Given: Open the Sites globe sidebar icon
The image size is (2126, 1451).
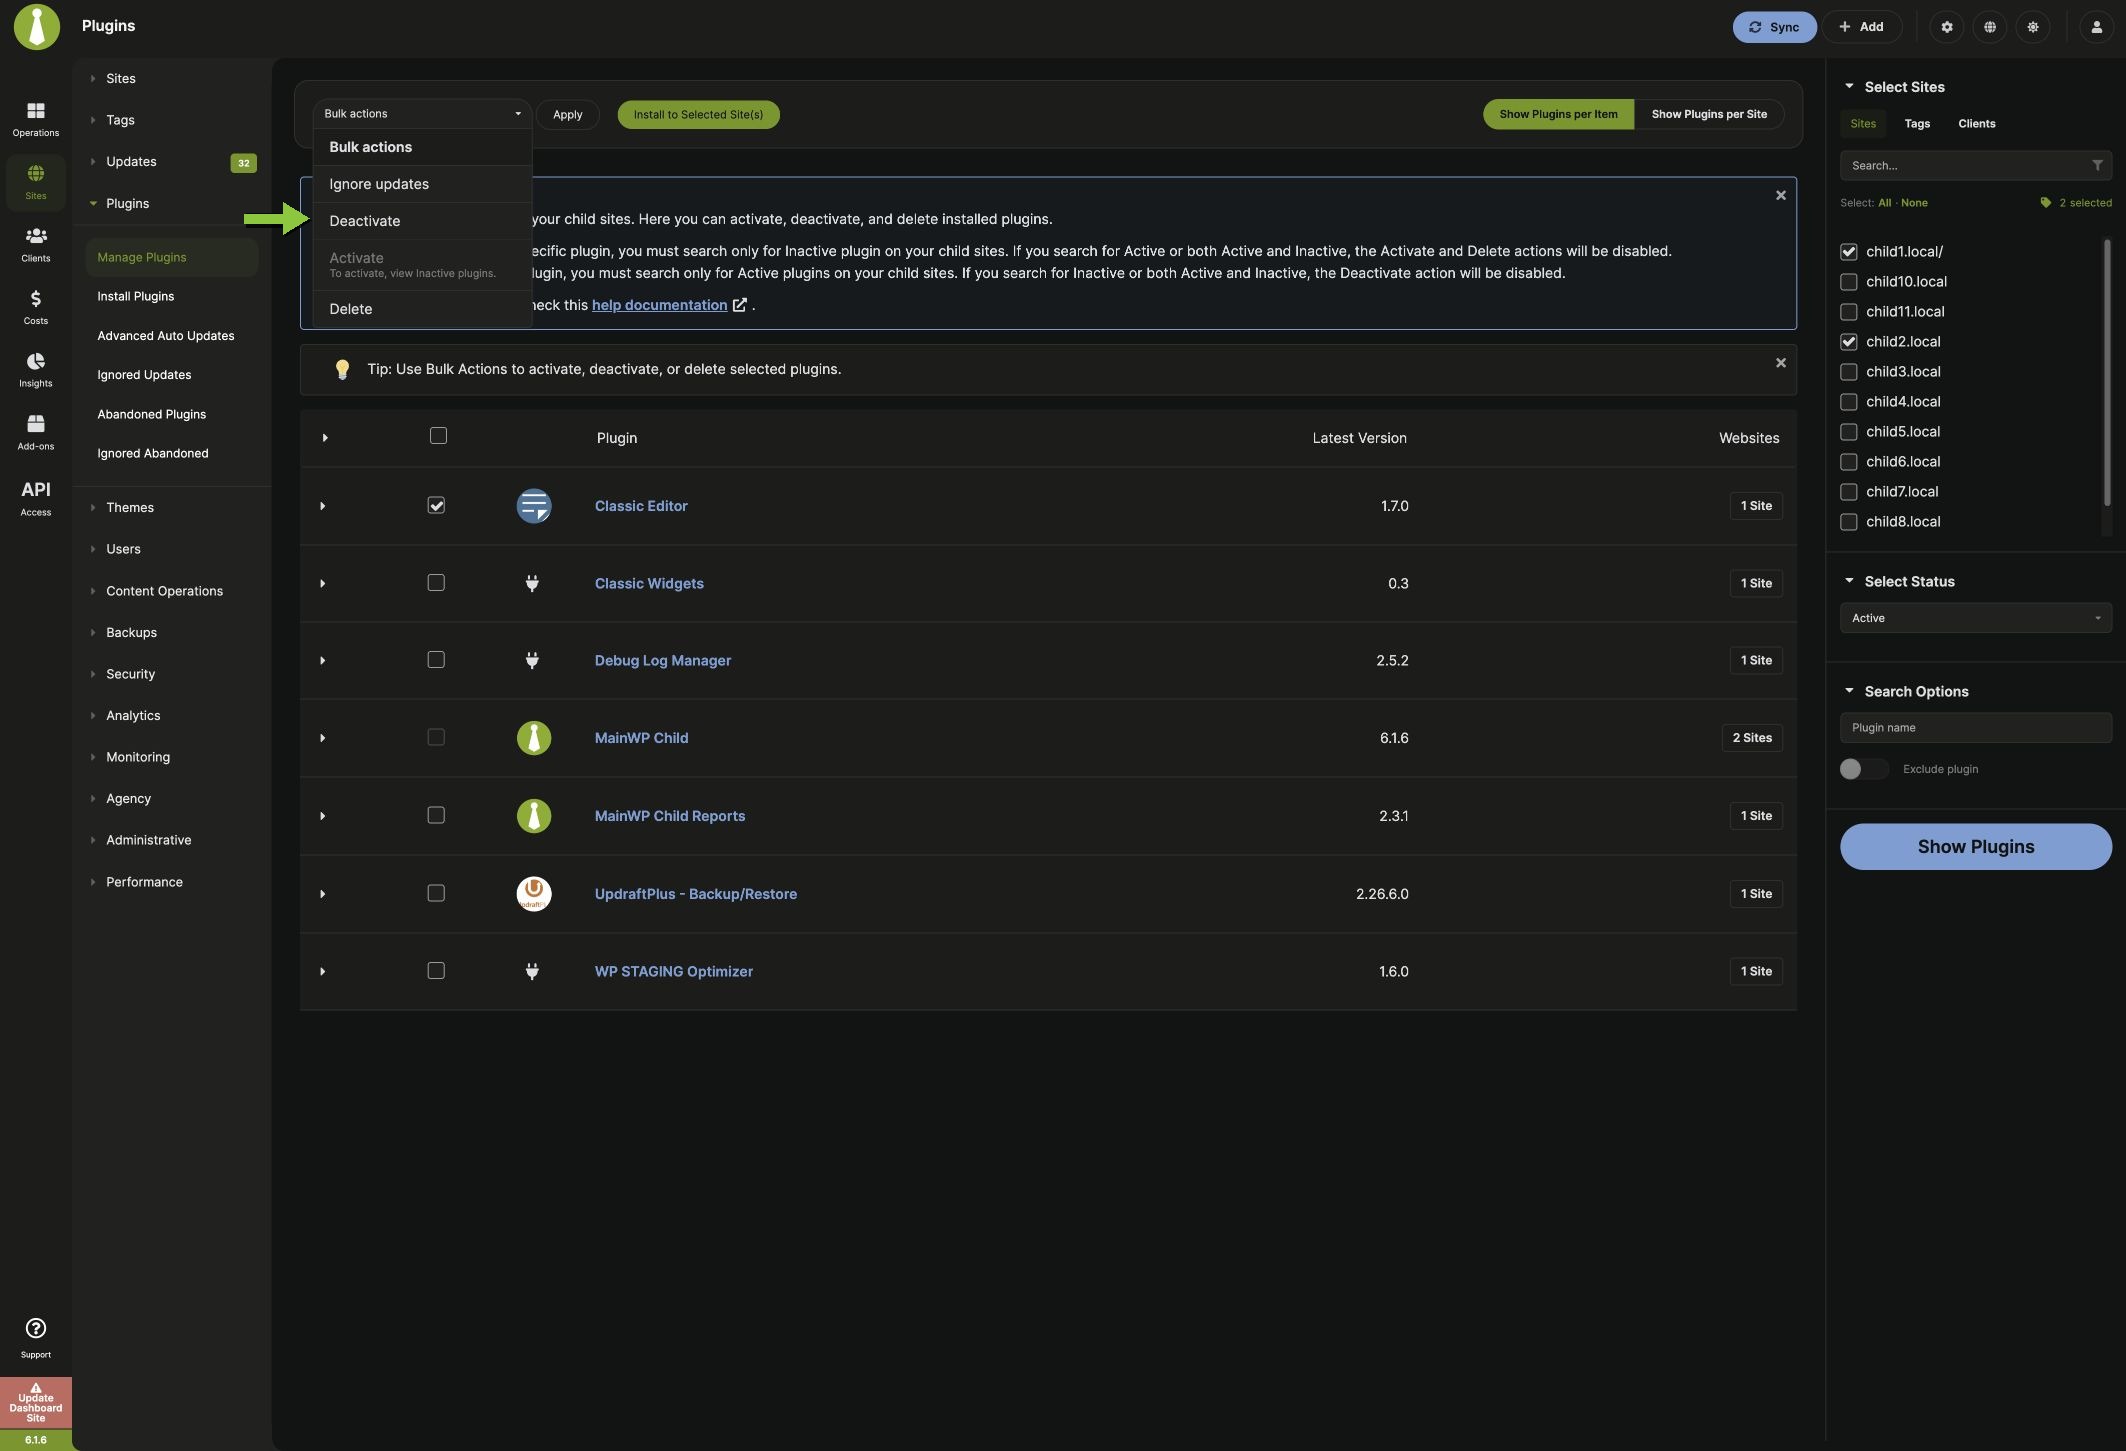Looking at the screenshot, I should 35,182.
